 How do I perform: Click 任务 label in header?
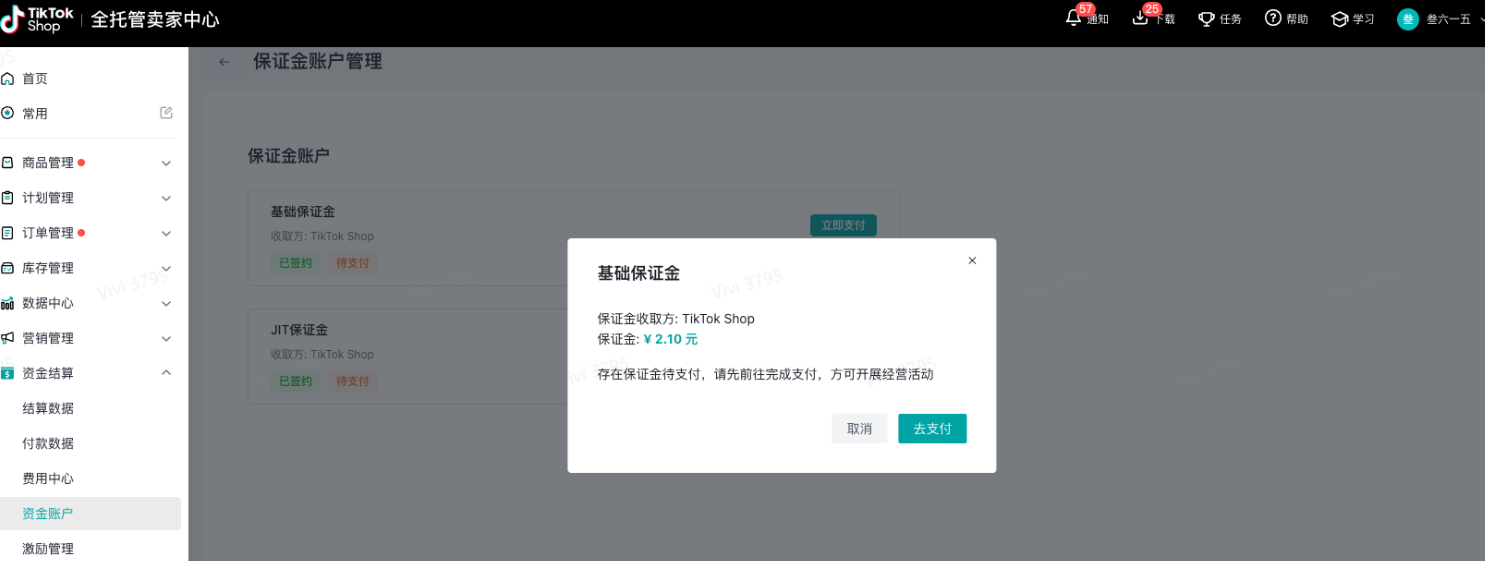click(x=1231, y=20)
